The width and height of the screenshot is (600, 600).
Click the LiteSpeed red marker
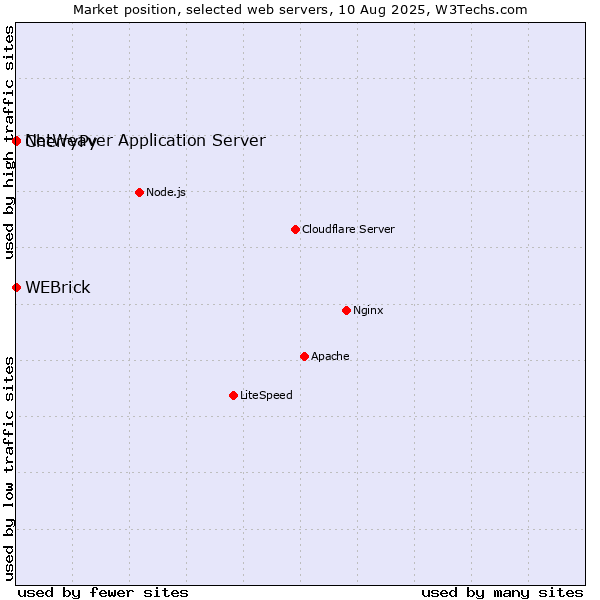click(x=233, y=395)
